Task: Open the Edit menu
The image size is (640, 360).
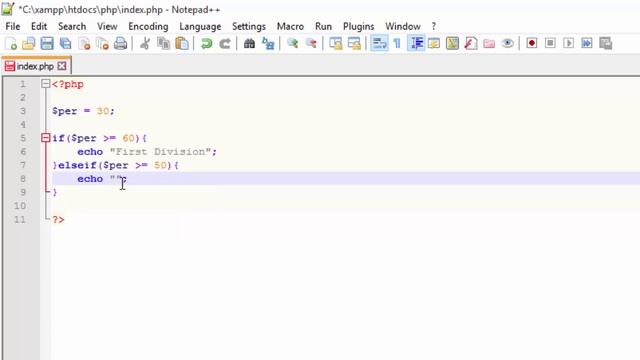Action: (39, 27)
